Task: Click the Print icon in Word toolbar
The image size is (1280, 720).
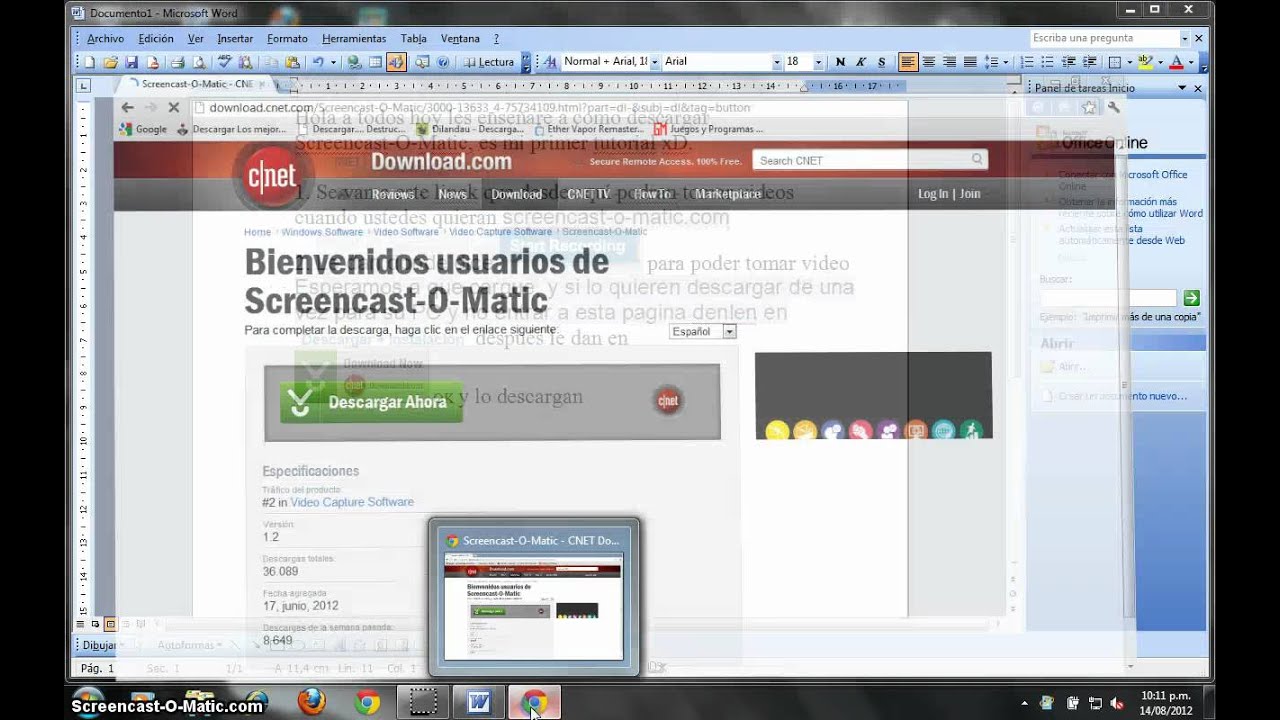Action: [177, 62]
